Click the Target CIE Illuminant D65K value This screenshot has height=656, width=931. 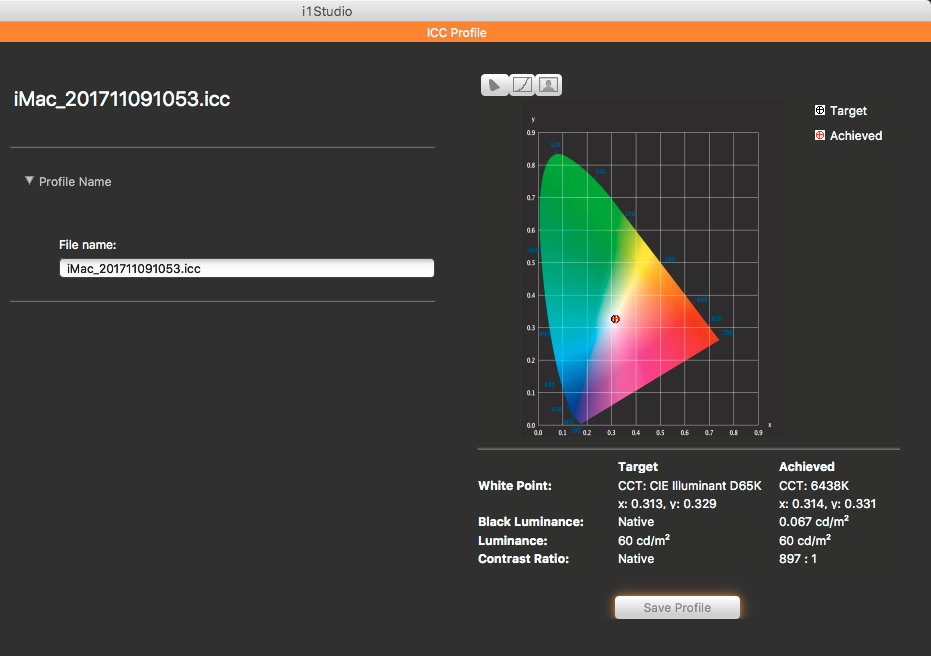[x=689, y=486]
